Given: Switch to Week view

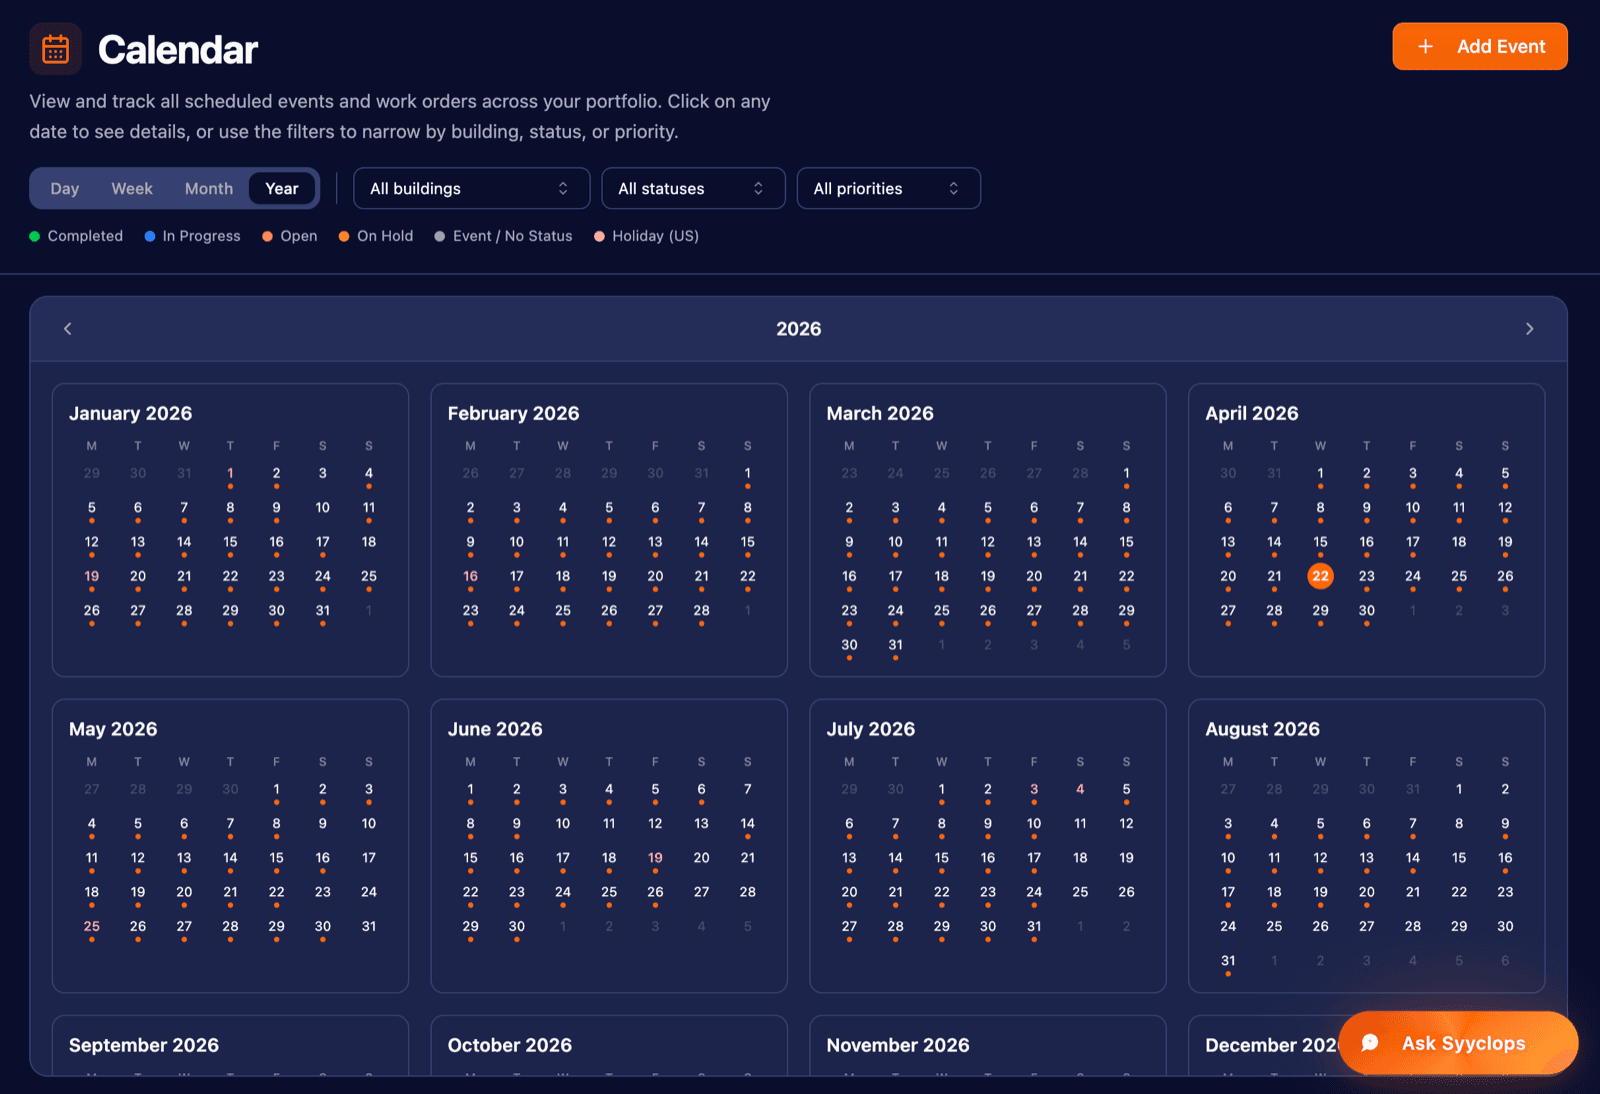Looking at the screenshot, I should point(132,188).
